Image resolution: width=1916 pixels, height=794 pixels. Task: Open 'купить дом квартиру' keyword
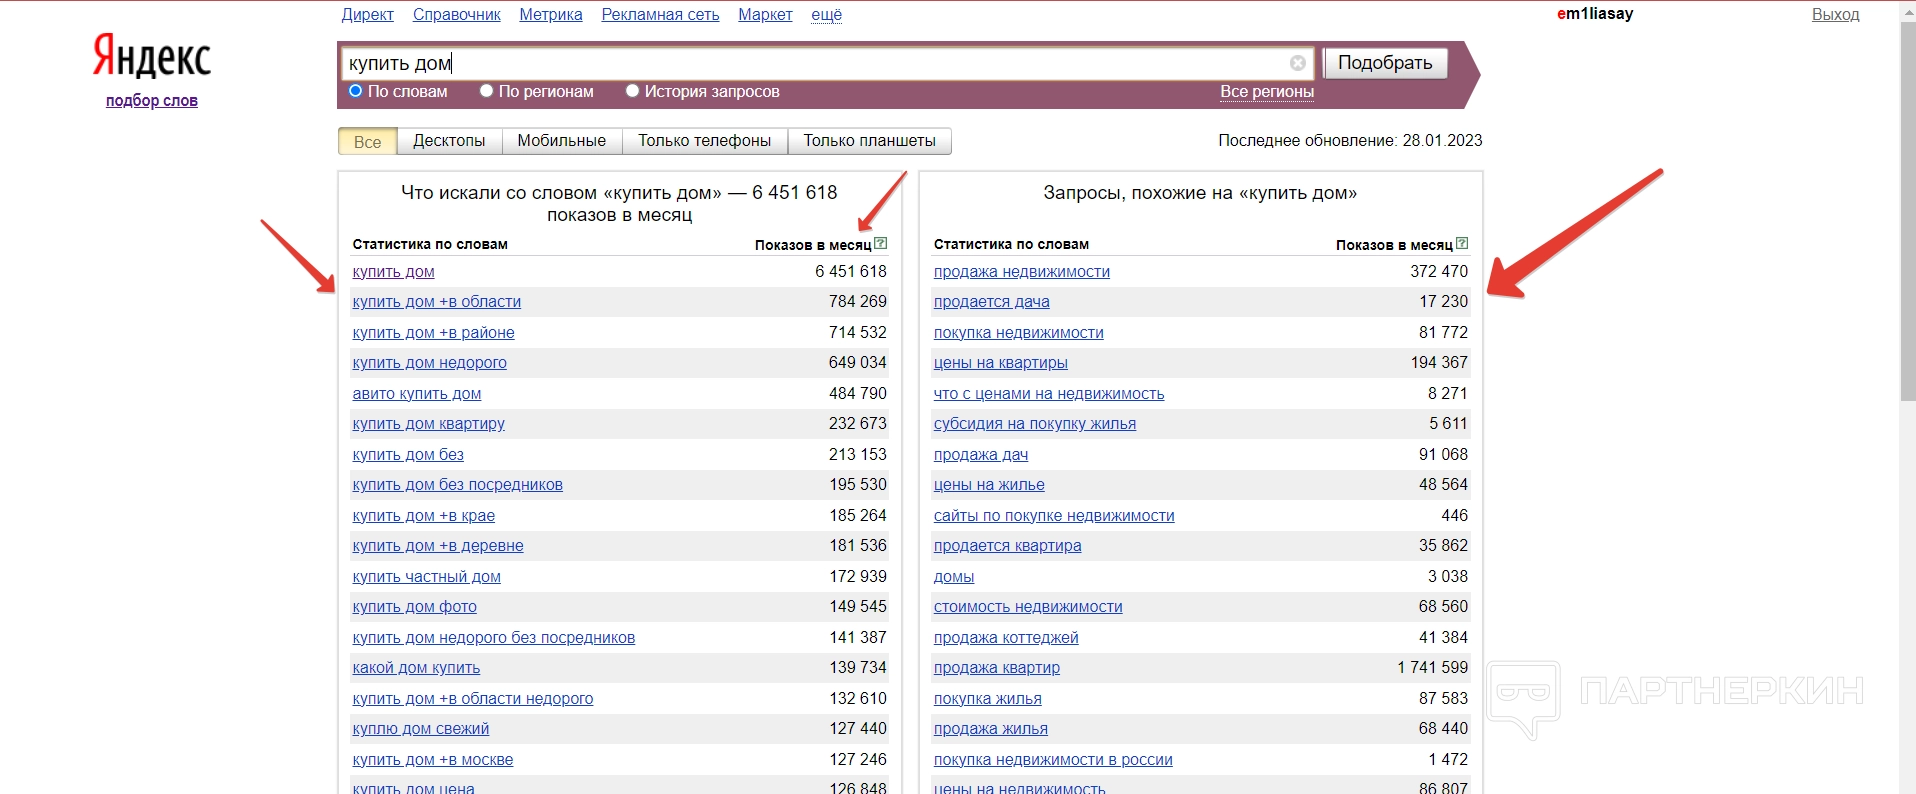[x=428, y=424]
